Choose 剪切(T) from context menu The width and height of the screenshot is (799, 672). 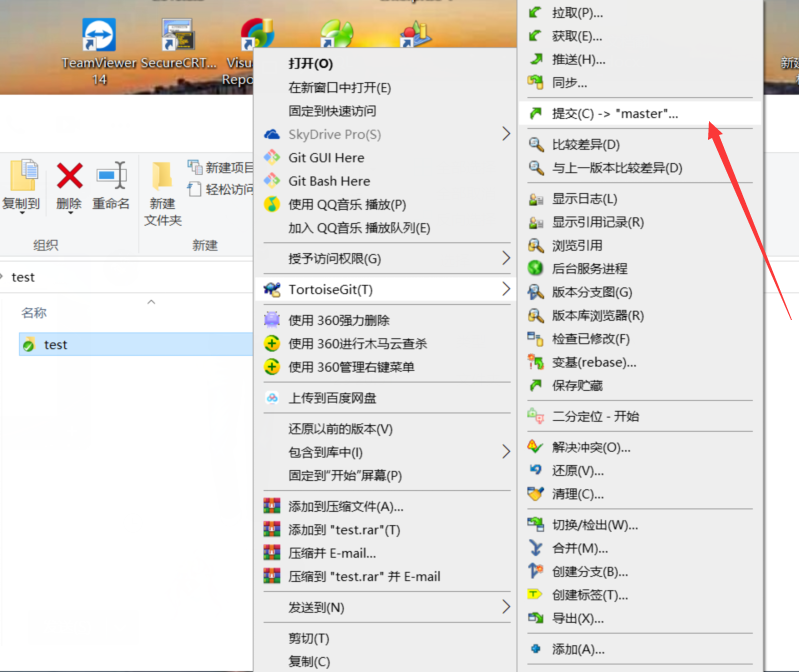[x=309, y=638]
